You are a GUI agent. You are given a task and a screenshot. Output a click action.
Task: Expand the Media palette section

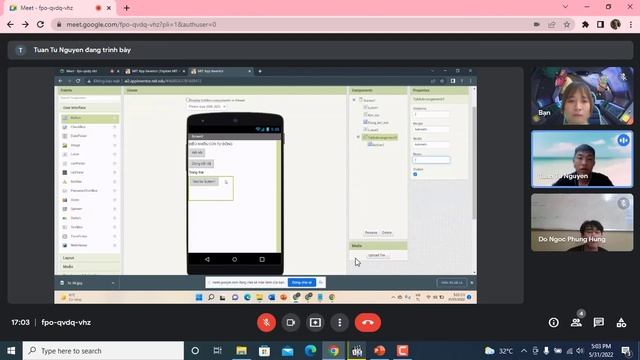(90, 267)
